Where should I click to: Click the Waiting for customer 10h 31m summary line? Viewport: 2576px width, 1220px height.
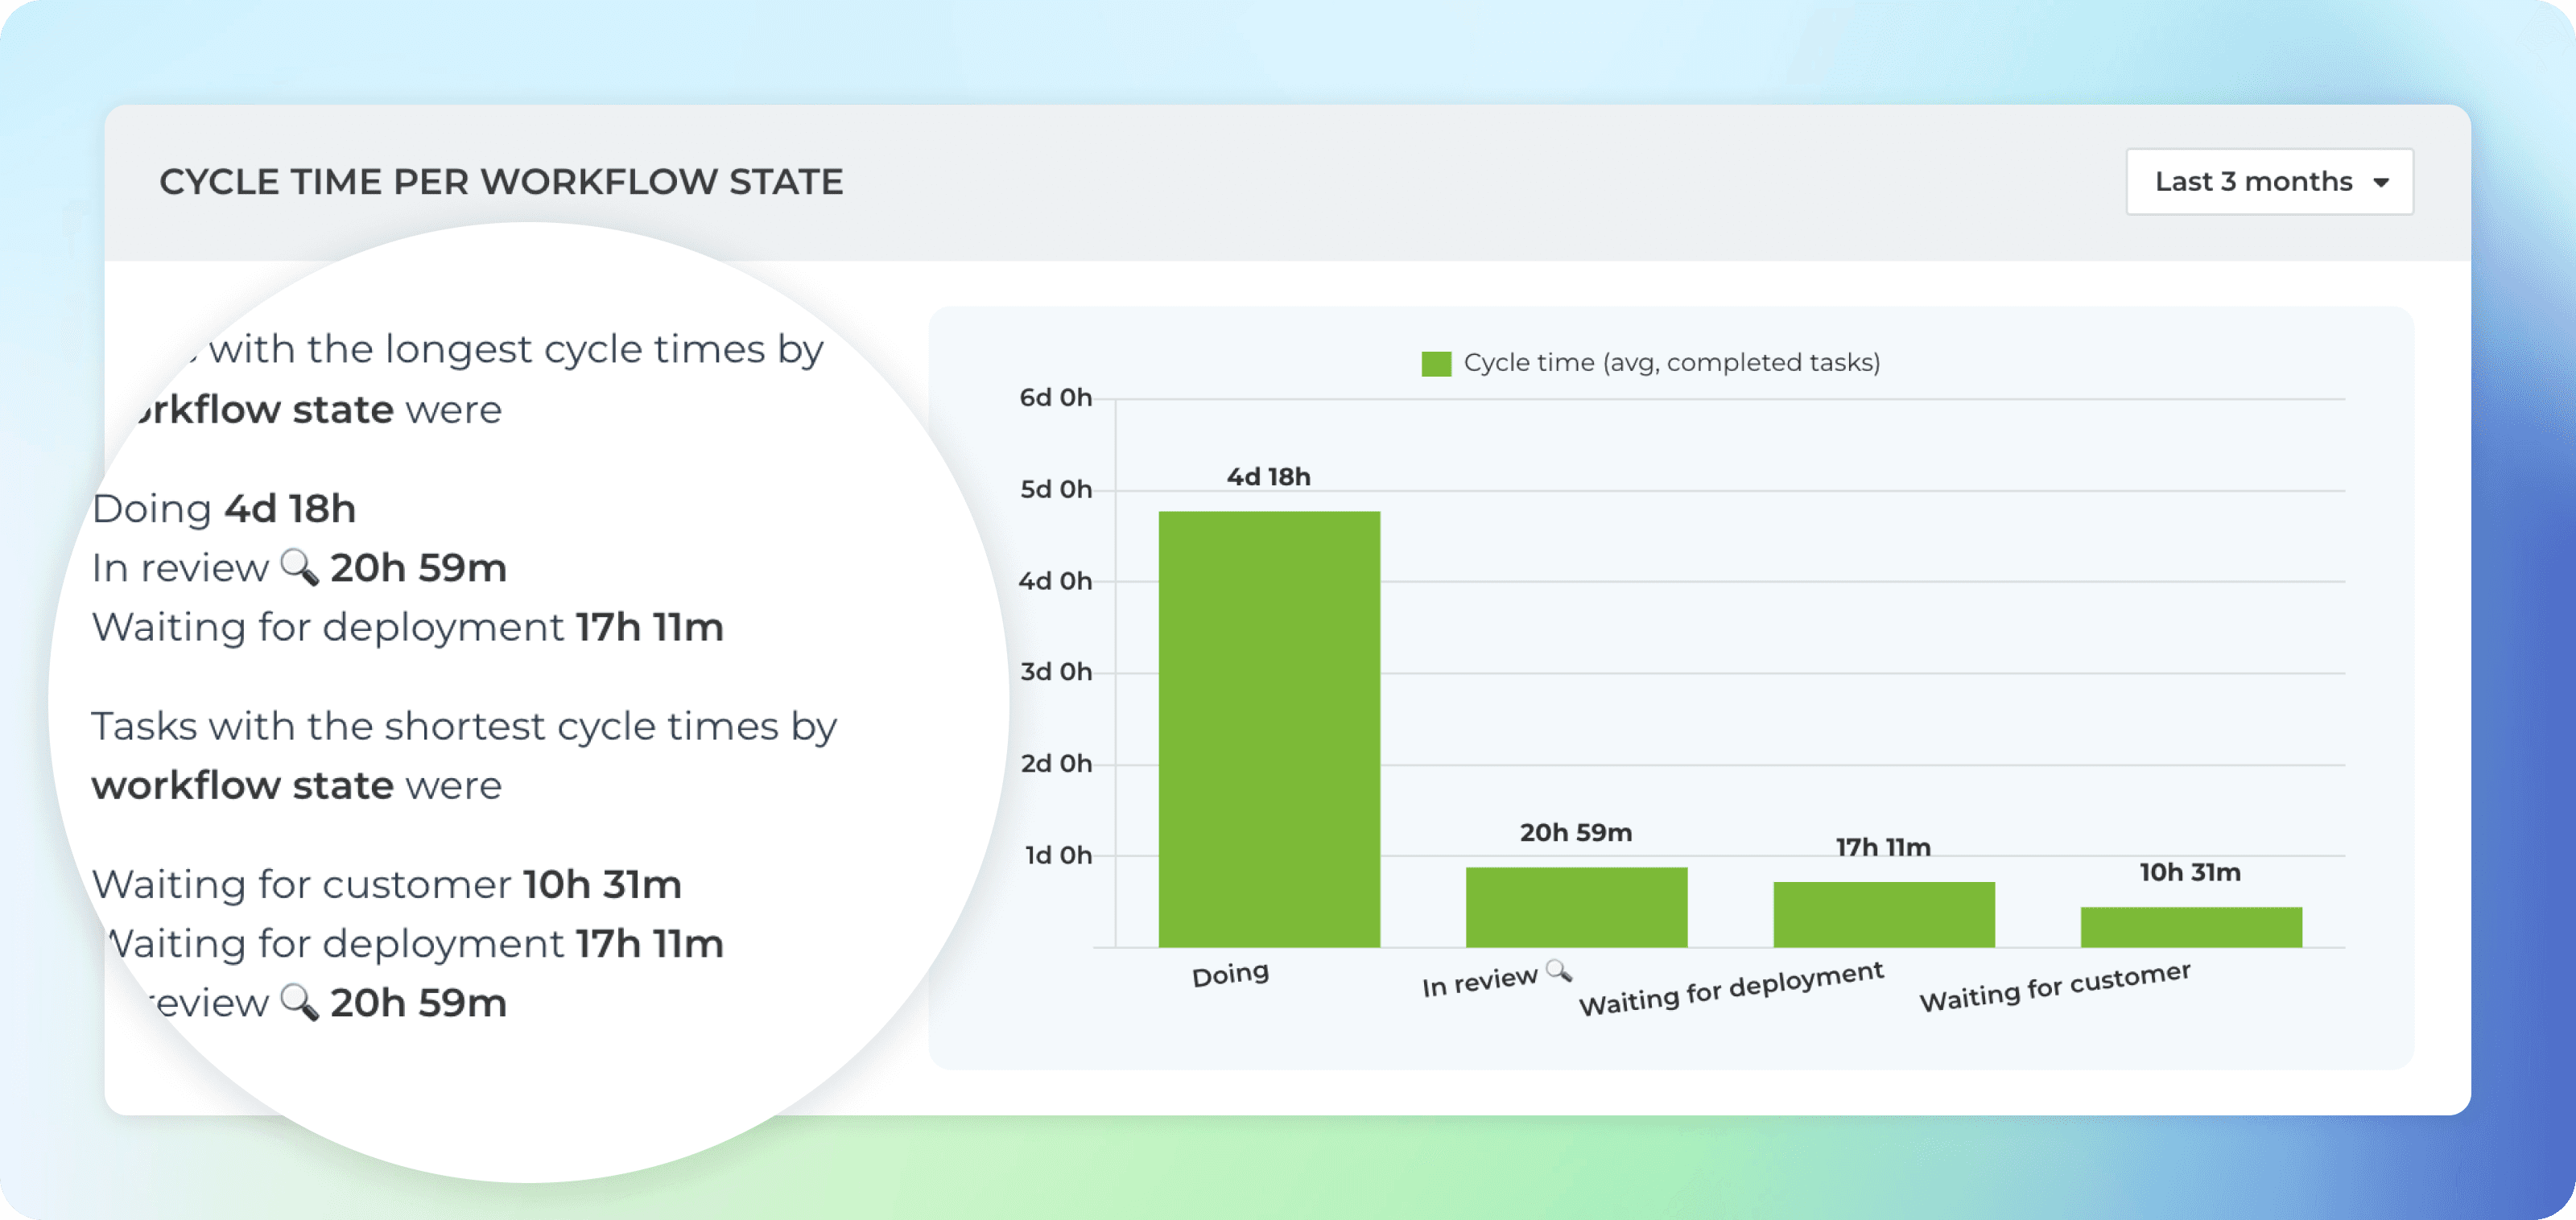click(387, 884)
